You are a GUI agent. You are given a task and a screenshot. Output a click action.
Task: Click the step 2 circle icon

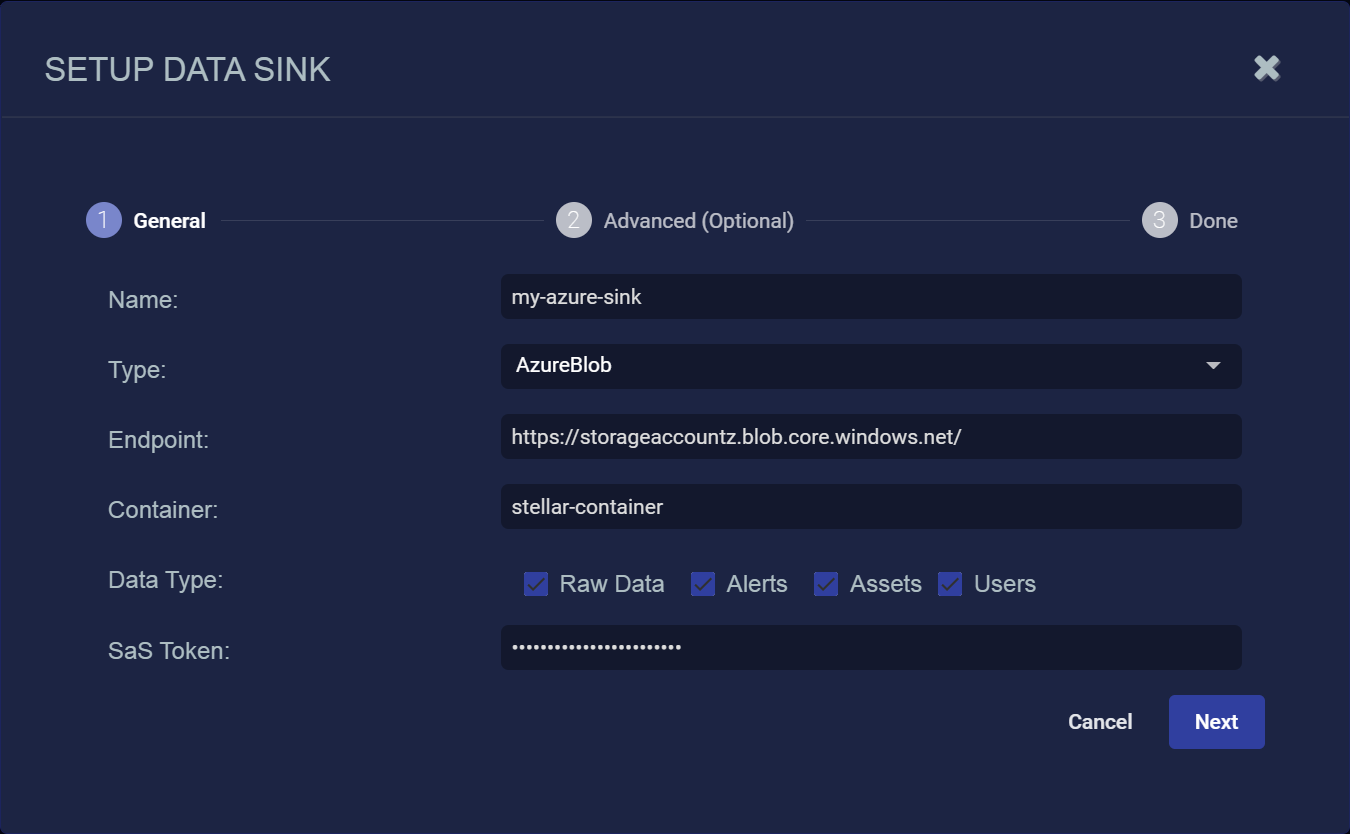(x=574, y=220)
